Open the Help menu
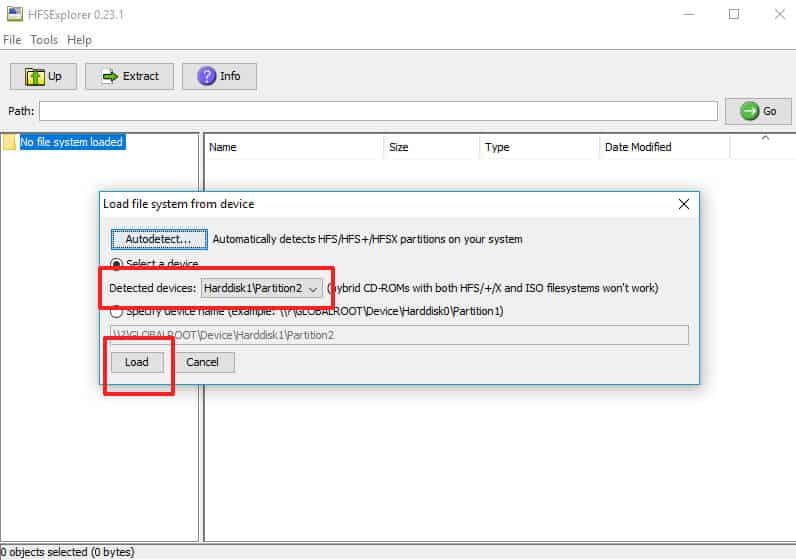 click(x=79, y=40)
